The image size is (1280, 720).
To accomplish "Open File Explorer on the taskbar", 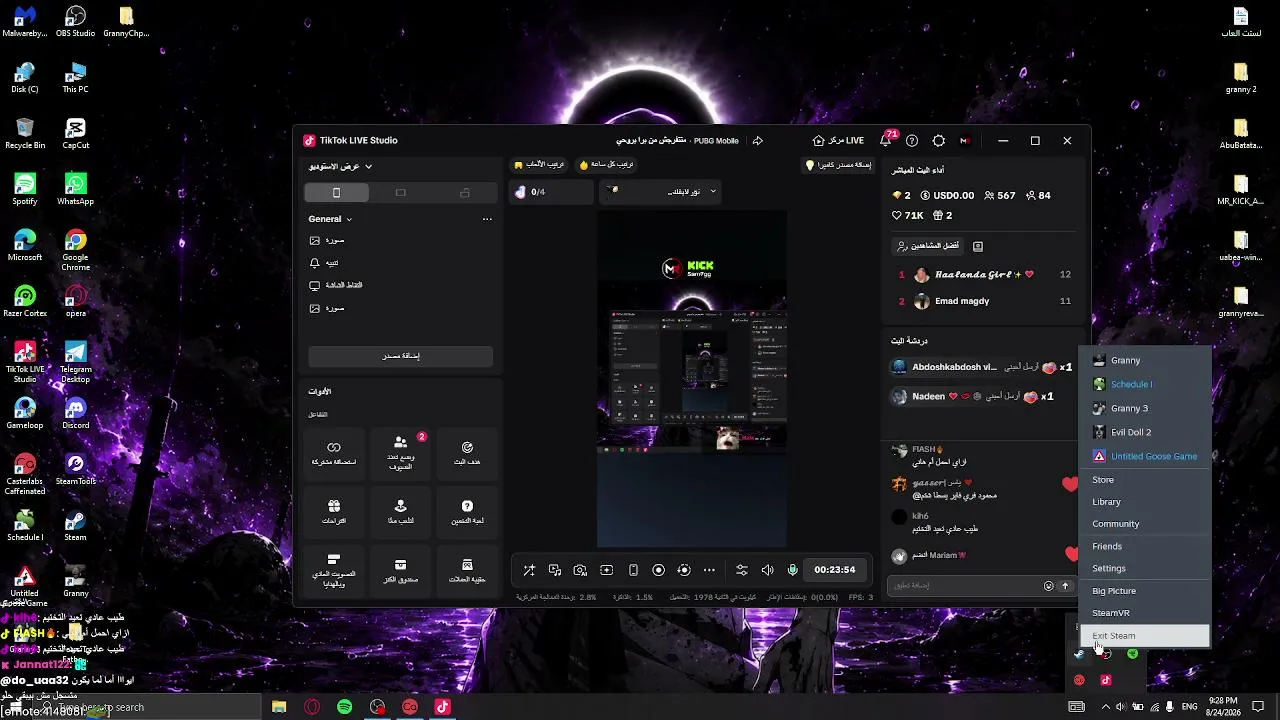I will point(279,707).
